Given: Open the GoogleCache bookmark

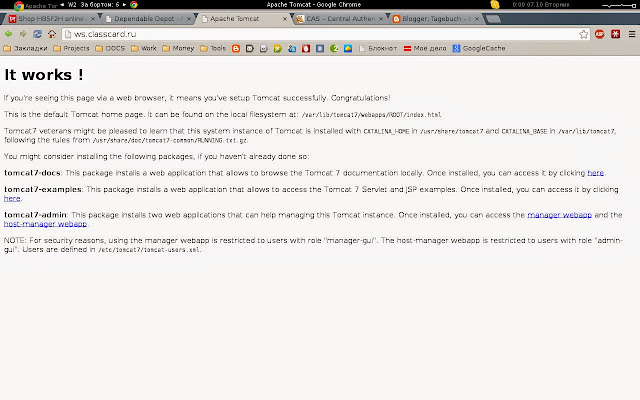Looking at the screenshot, I should [479, 49].
